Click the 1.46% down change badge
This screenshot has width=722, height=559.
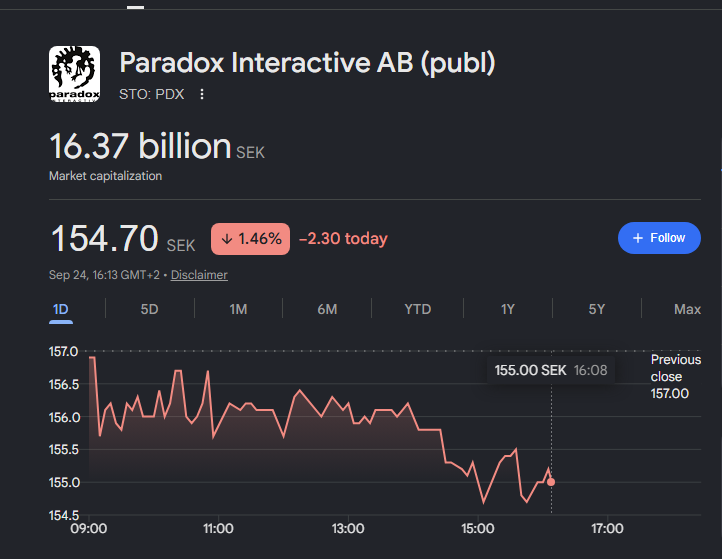click(x=250, y=239)
